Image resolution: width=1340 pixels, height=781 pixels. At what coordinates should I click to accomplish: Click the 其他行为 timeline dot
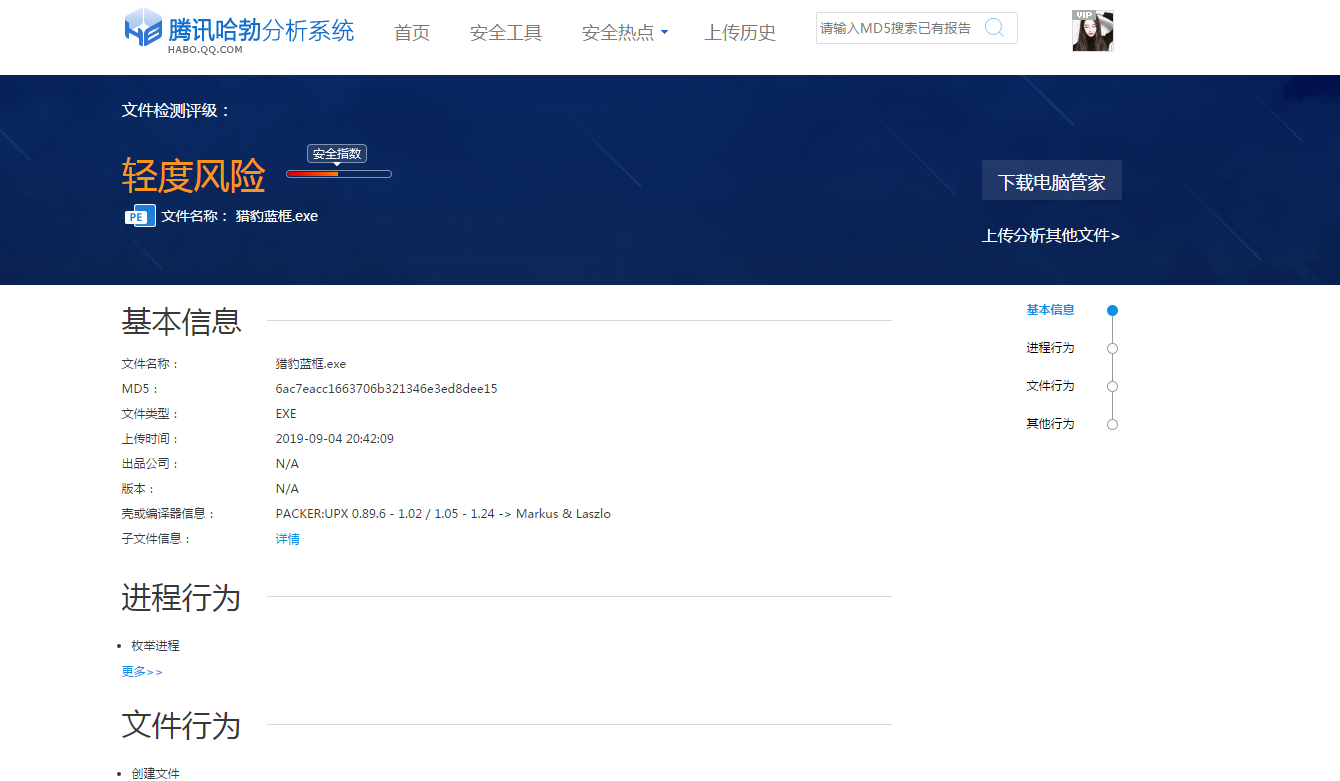pyautogui.click(x=1112, y=425)
